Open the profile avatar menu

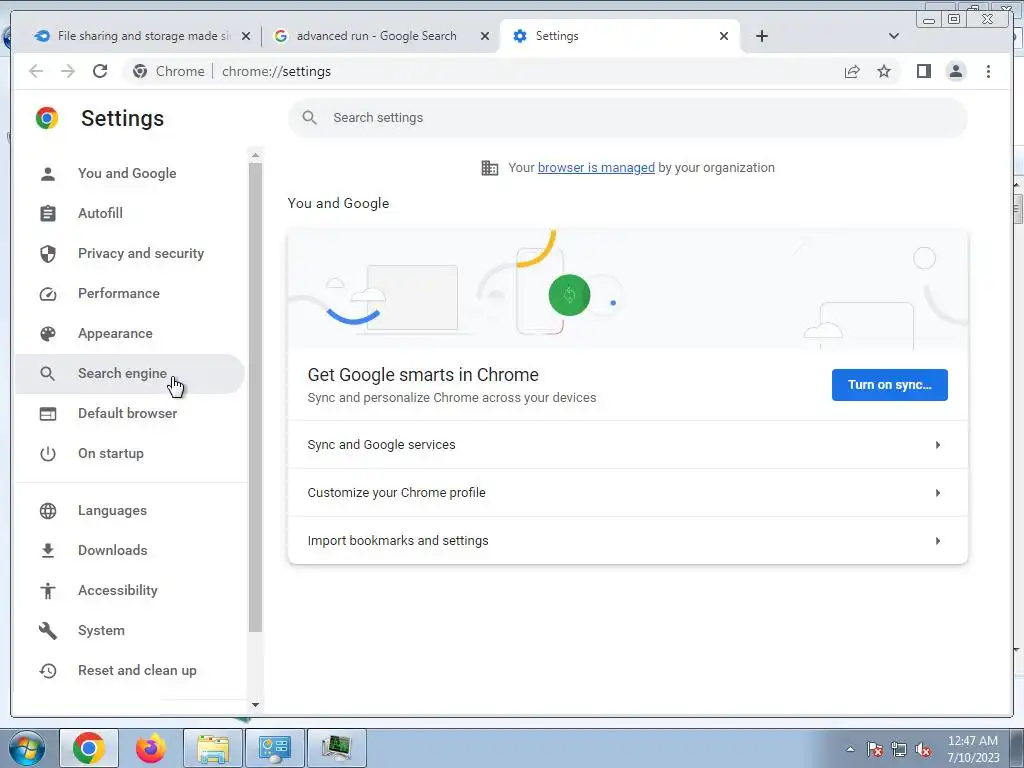pyautogui.click(x=955, y=71)
